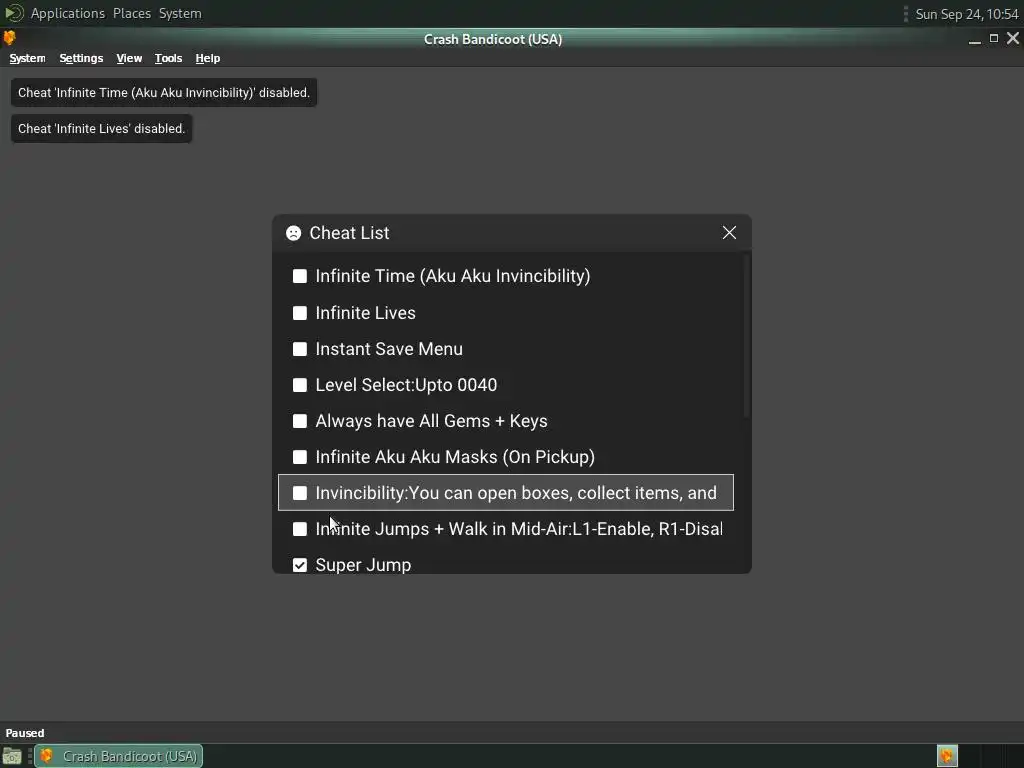Enable Level Select:Upto 0040 checkbox
This screenshot has height=768, width=1024.
[300, 385]
